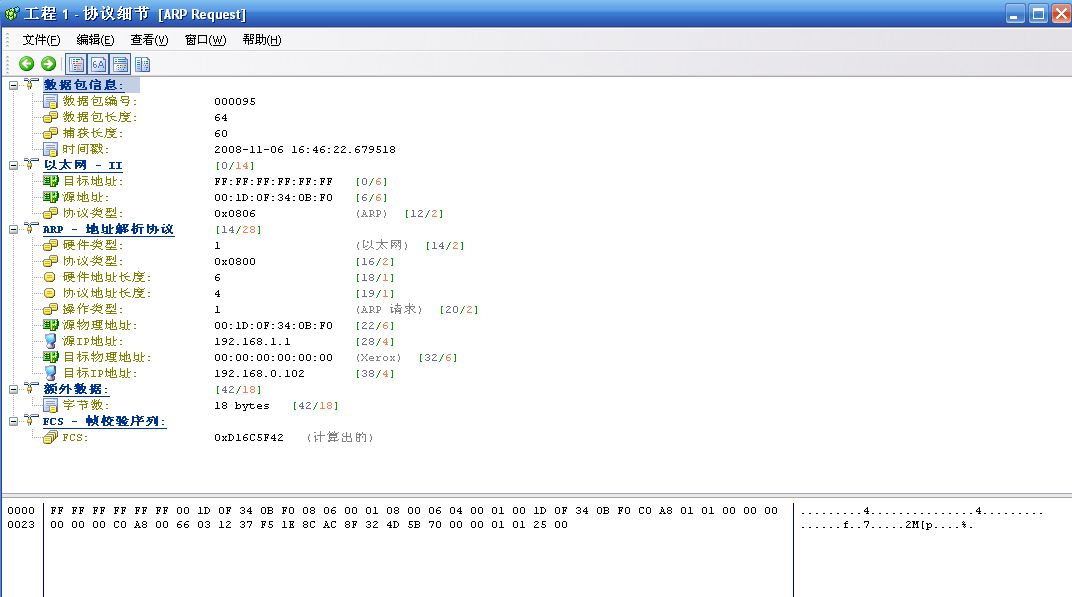
Task: Click the destination MAC FF:FF:FF:FF:FF:FF
Action: click(x=273, y=181)
